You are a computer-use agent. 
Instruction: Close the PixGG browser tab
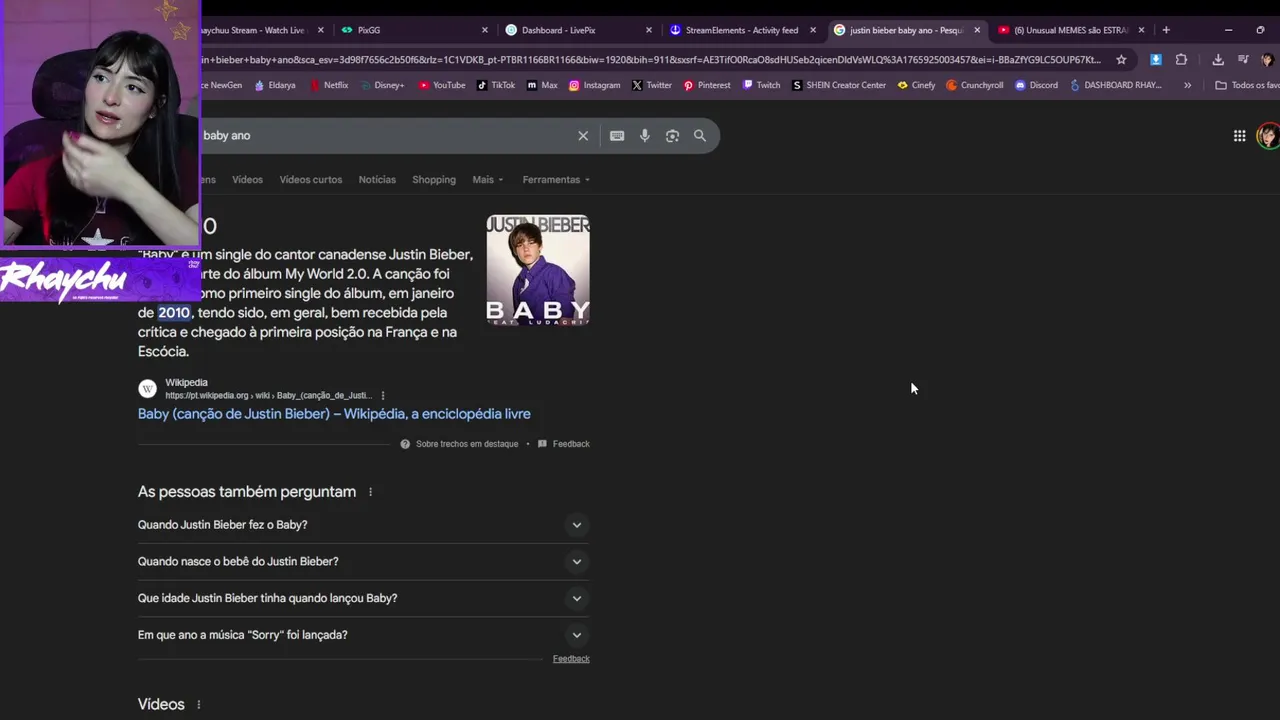(x=485, y=30)
